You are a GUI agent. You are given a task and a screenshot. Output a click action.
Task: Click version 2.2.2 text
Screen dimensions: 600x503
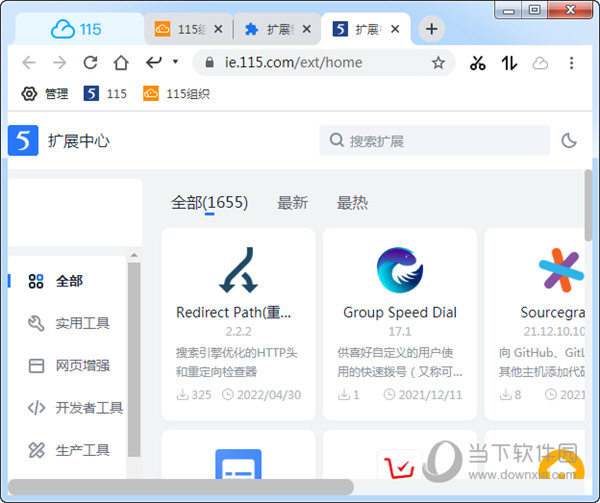238,331
